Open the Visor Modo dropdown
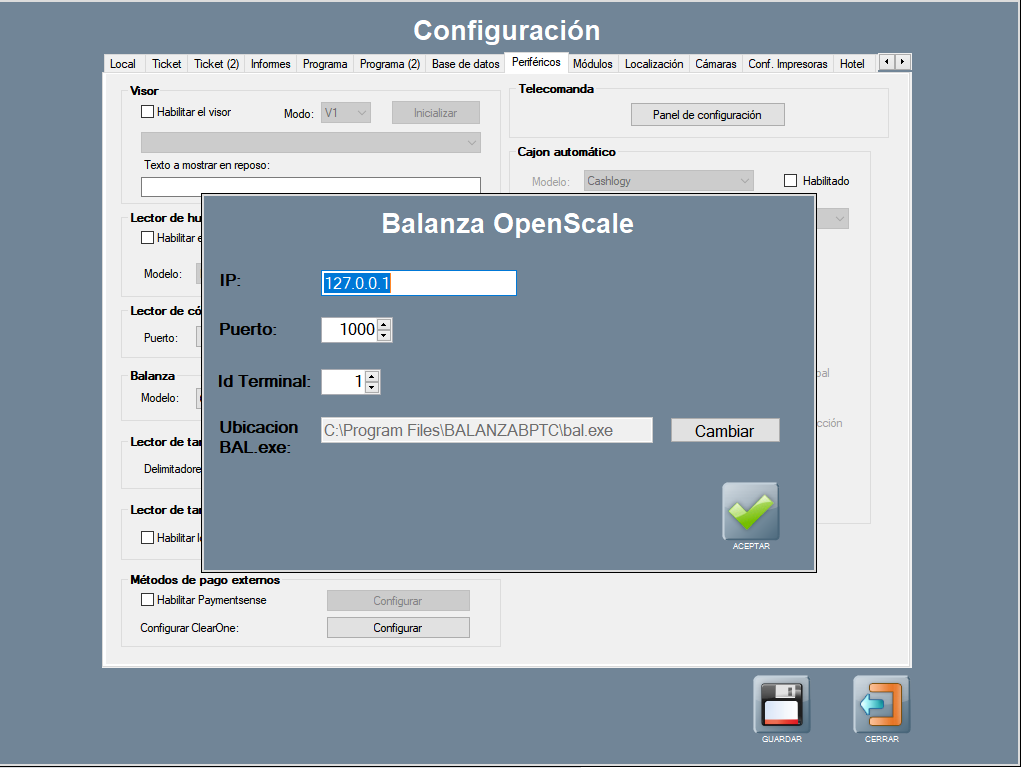 tap(346, 113)
